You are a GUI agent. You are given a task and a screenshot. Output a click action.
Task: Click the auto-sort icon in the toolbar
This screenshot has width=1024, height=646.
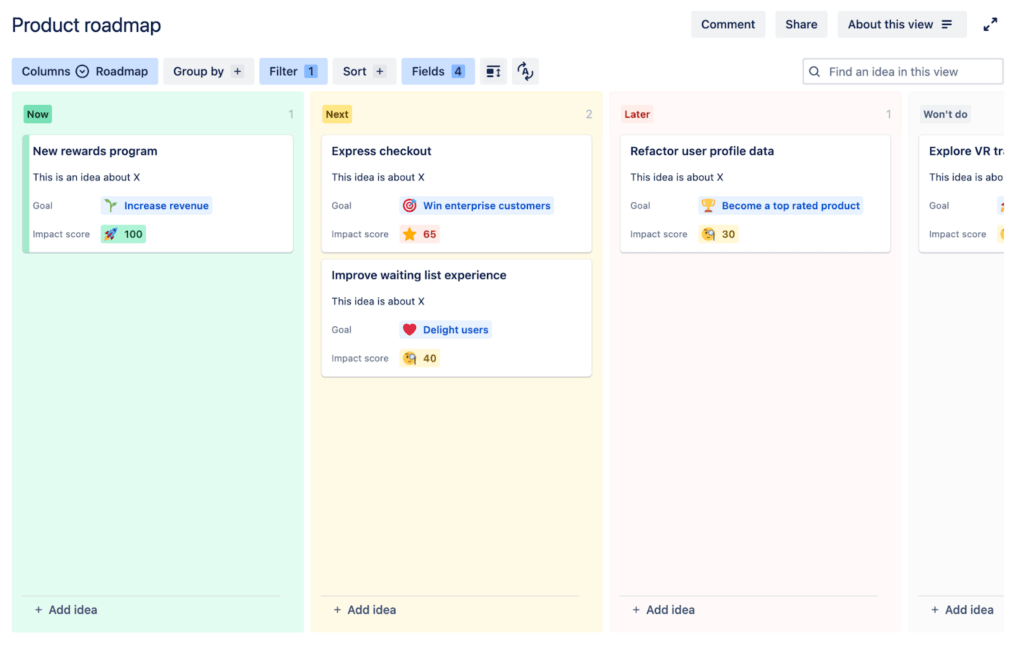coord(525,71)
